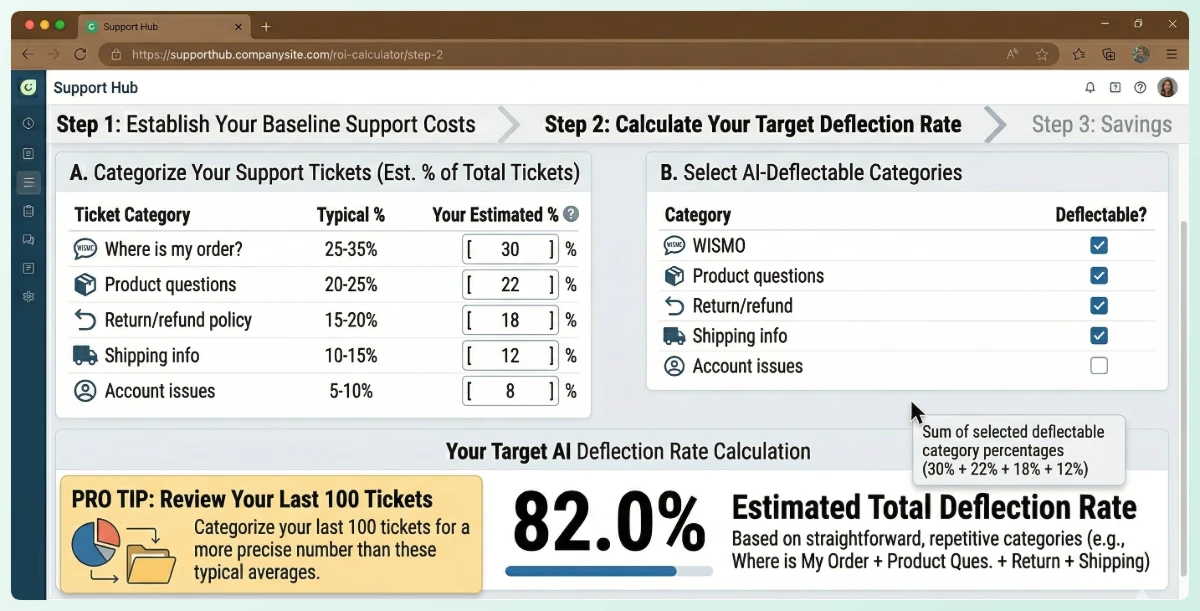
Task: Click the settings gear in left sidebar
Action: pyautogui.click(x=28, y=296)
